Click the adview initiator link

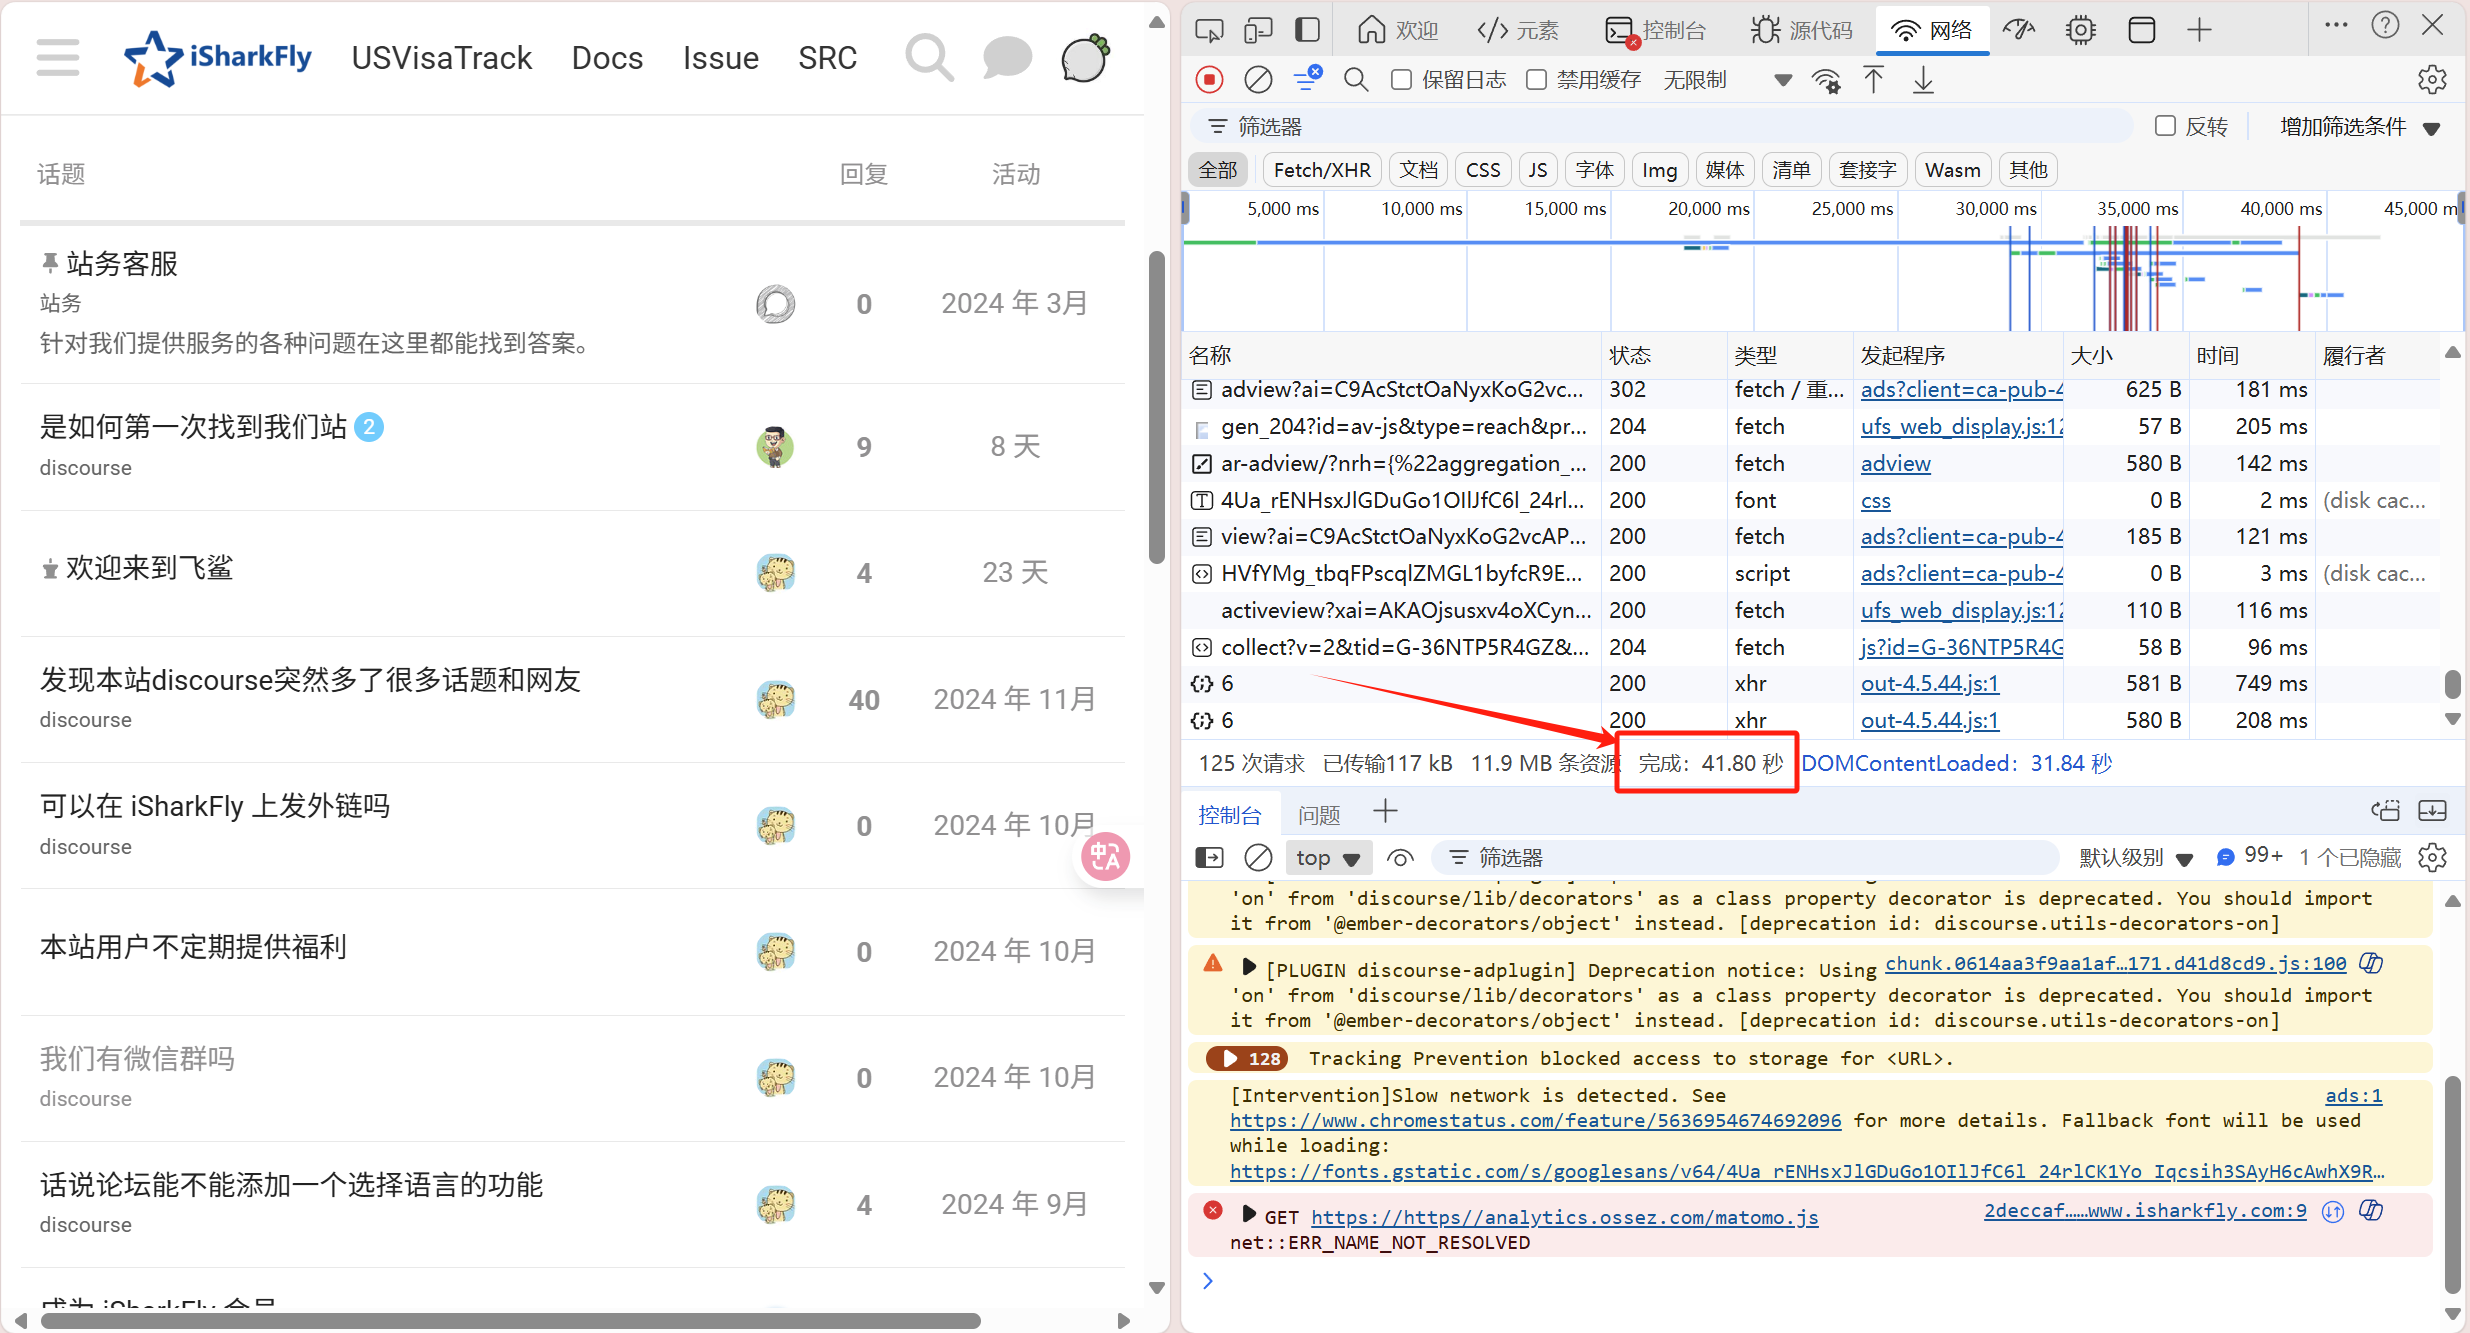[1895, 463]
